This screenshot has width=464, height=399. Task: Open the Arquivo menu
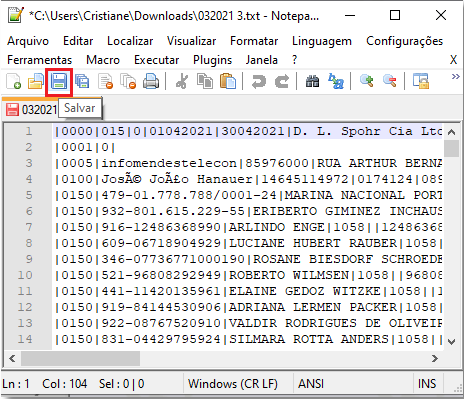click(x=28, y=41)
